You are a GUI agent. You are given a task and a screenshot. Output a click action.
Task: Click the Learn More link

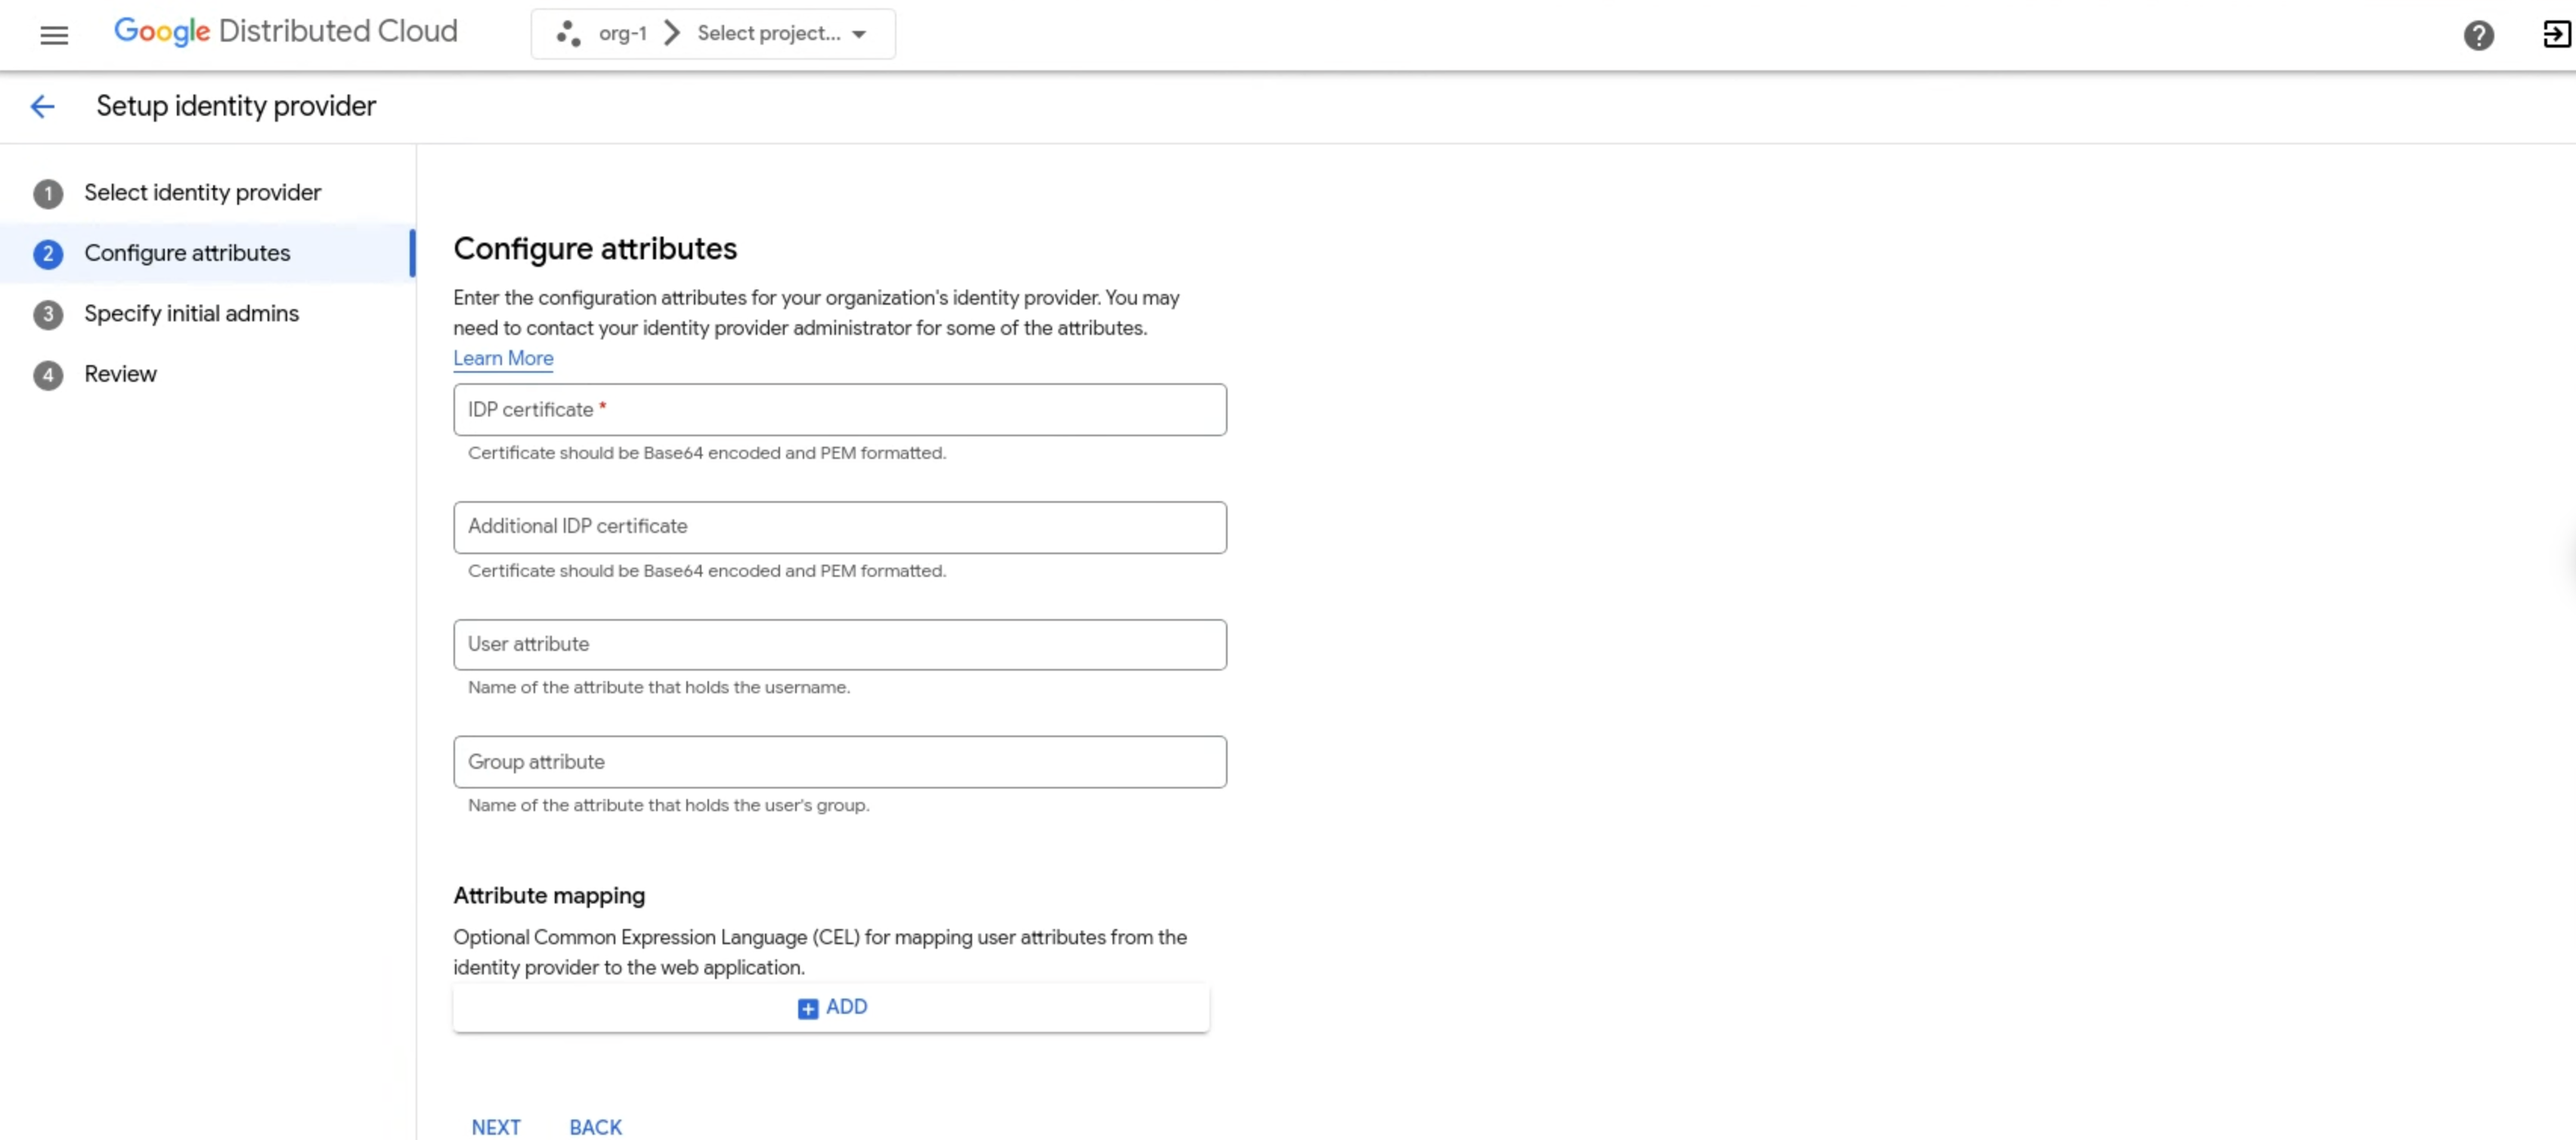[x=503, y=358]
